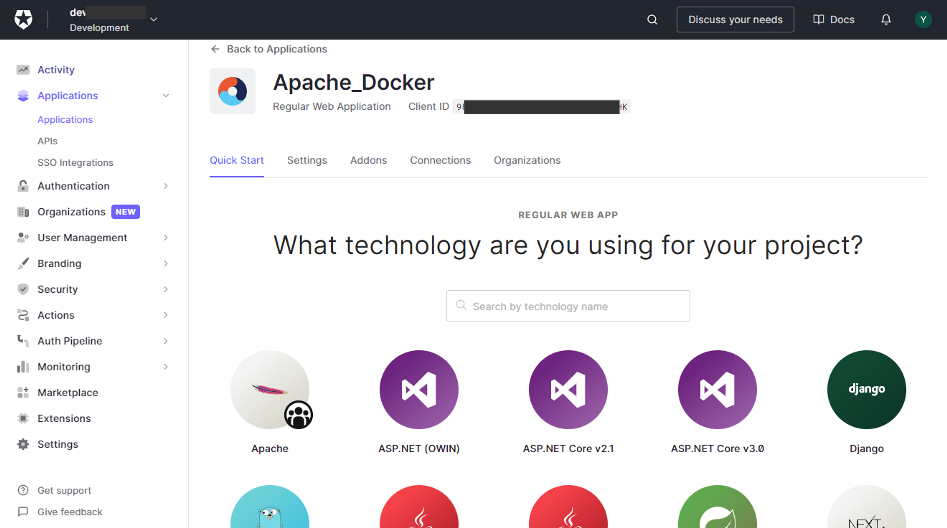Click the Security shield check icon
This screenshot has width=947, height=528.
pyautogui.click(x=23, y=289)
